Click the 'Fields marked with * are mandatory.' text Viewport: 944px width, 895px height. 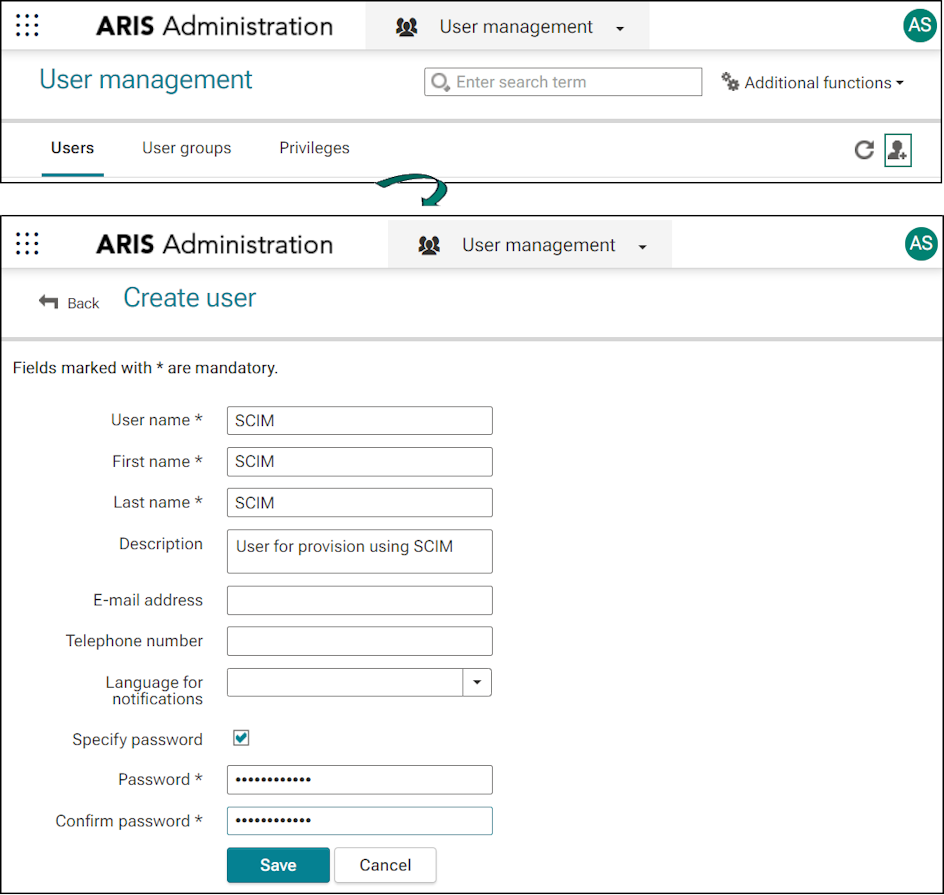click(x=145, y=368)
